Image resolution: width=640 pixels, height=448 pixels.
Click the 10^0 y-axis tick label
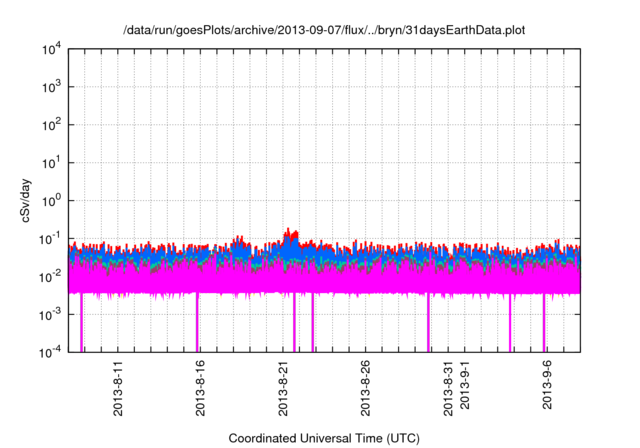pyautogui.click(x=51, y=201)
